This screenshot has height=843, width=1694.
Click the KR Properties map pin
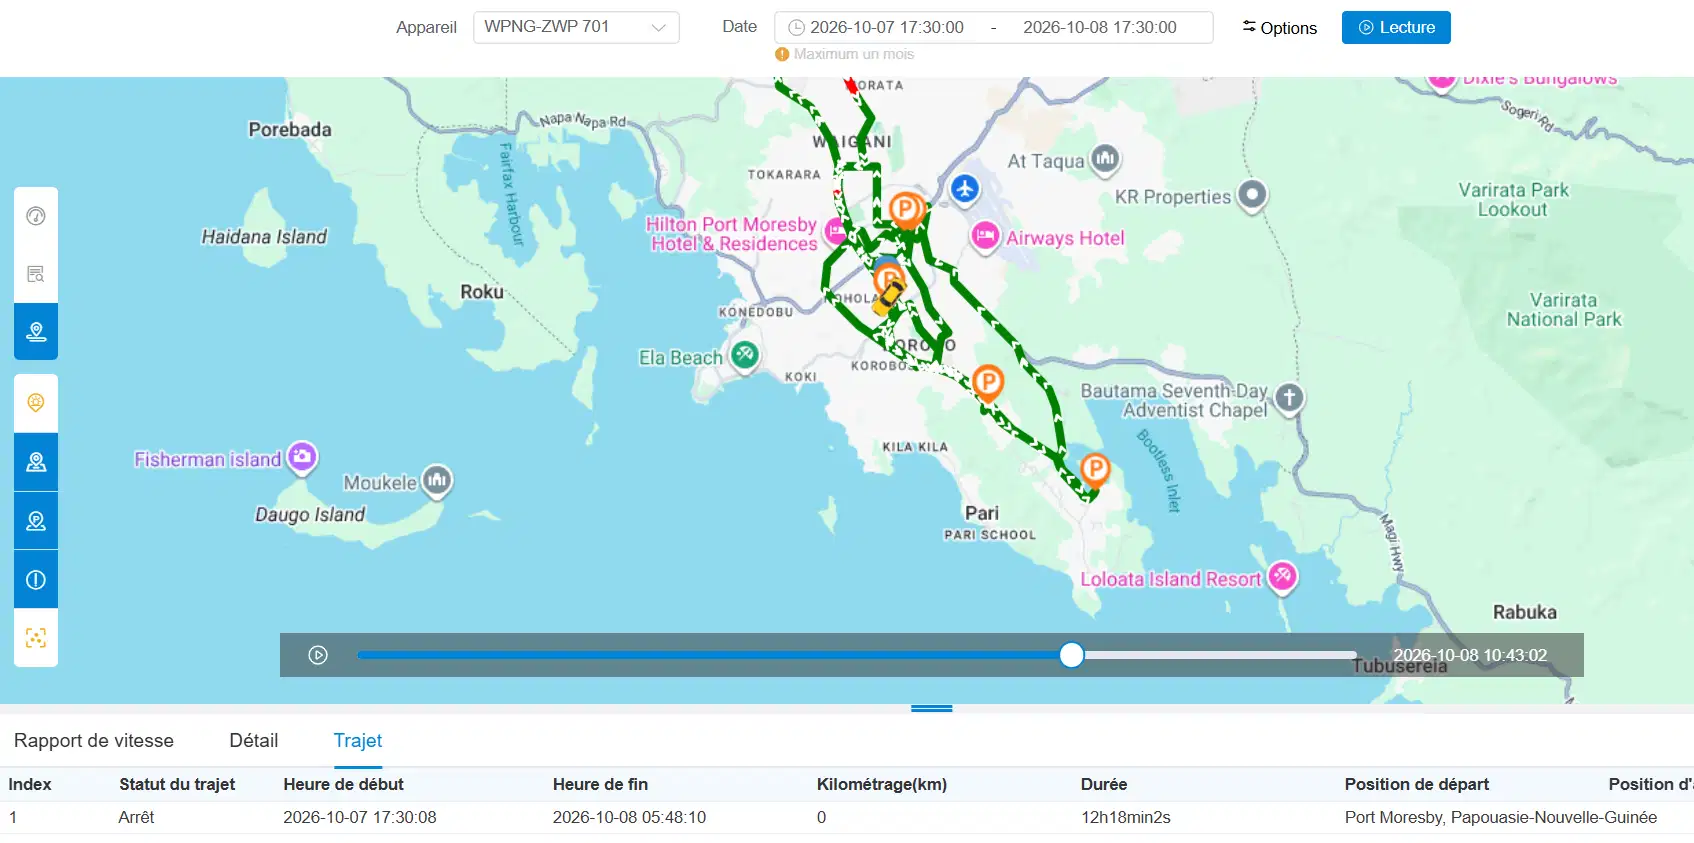[x=1252, y=195]
